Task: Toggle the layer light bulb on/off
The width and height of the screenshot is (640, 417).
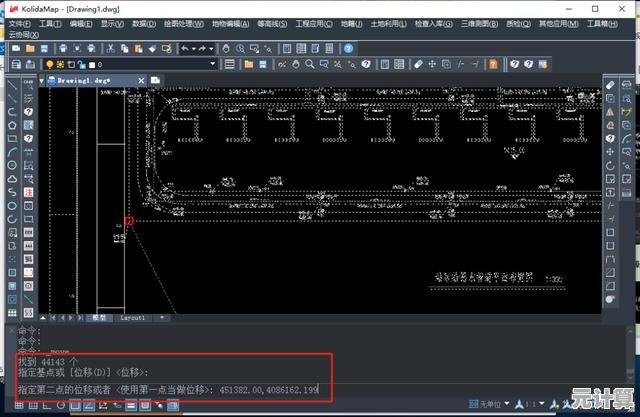Action: tap(49, 64)
